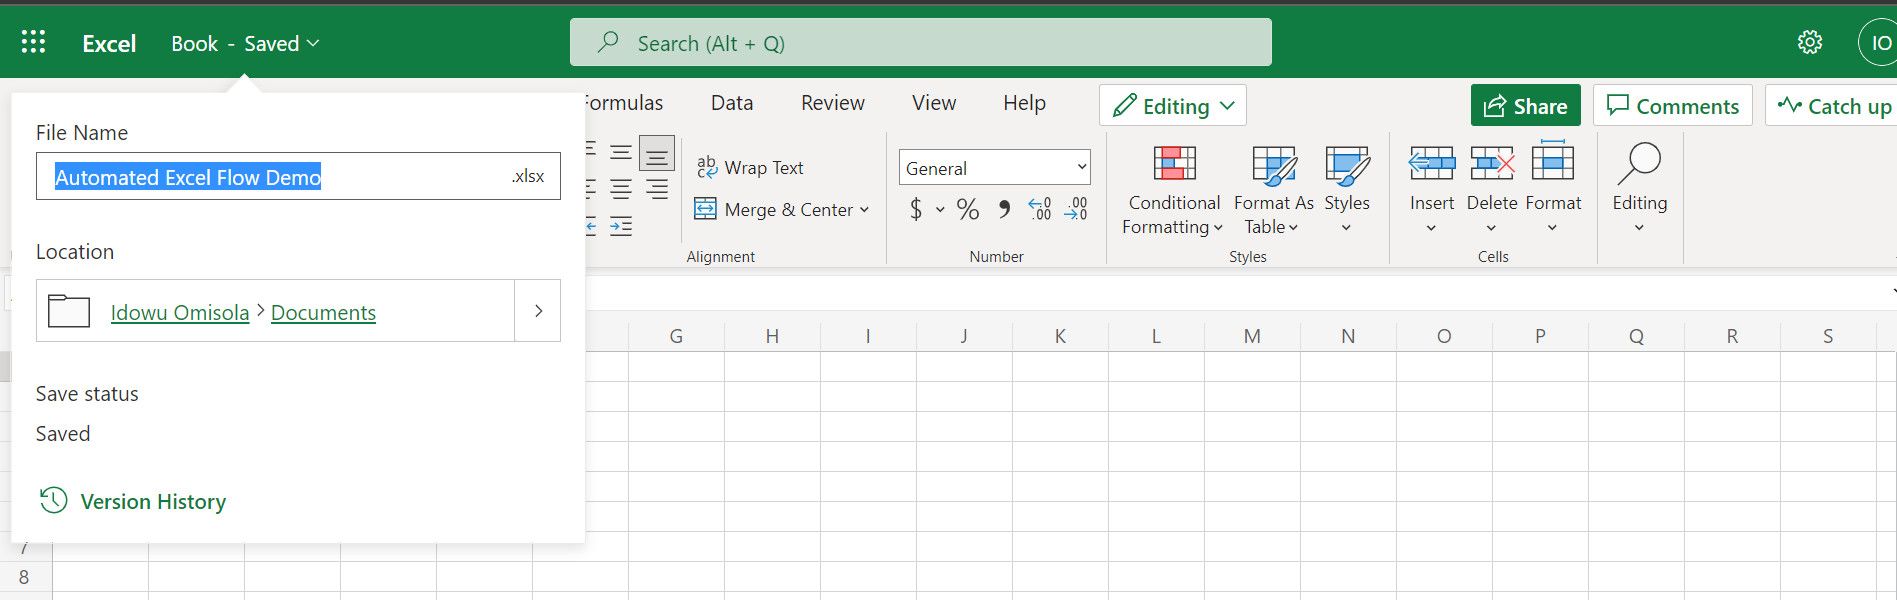This screenshot has width=1897, height=600.
Task: Click the Version History clock icon
Action: pos(53,500)
